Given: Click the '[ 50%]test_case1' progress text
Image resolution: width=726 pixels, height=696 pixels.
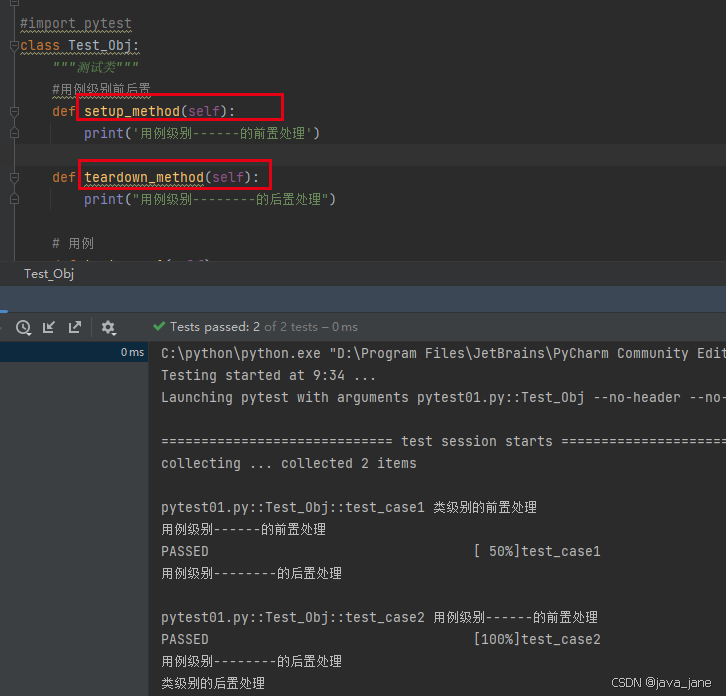Looking at the screenshot, I should [537, 552].
